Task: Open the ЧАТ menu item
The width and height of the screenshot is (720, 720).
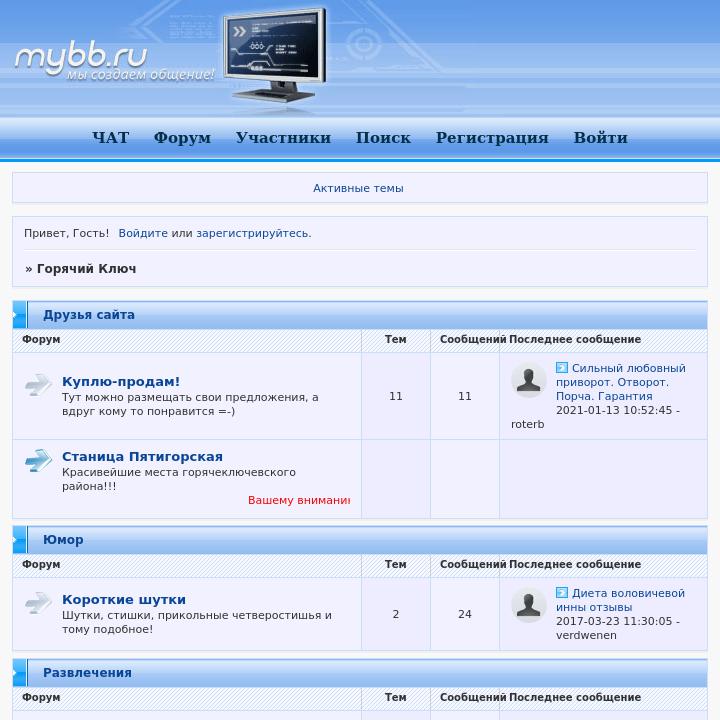Action: pyautogui.click(x=111, y=137)
